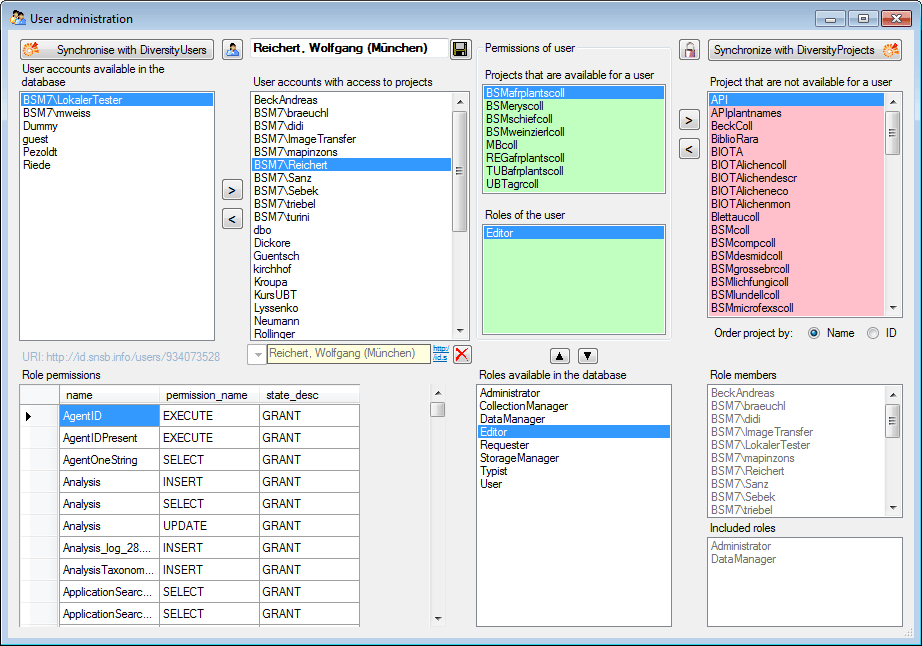Select the BSMlundellcoll unavailable project
Screen dimensions: 922x646
click(796, 294)
